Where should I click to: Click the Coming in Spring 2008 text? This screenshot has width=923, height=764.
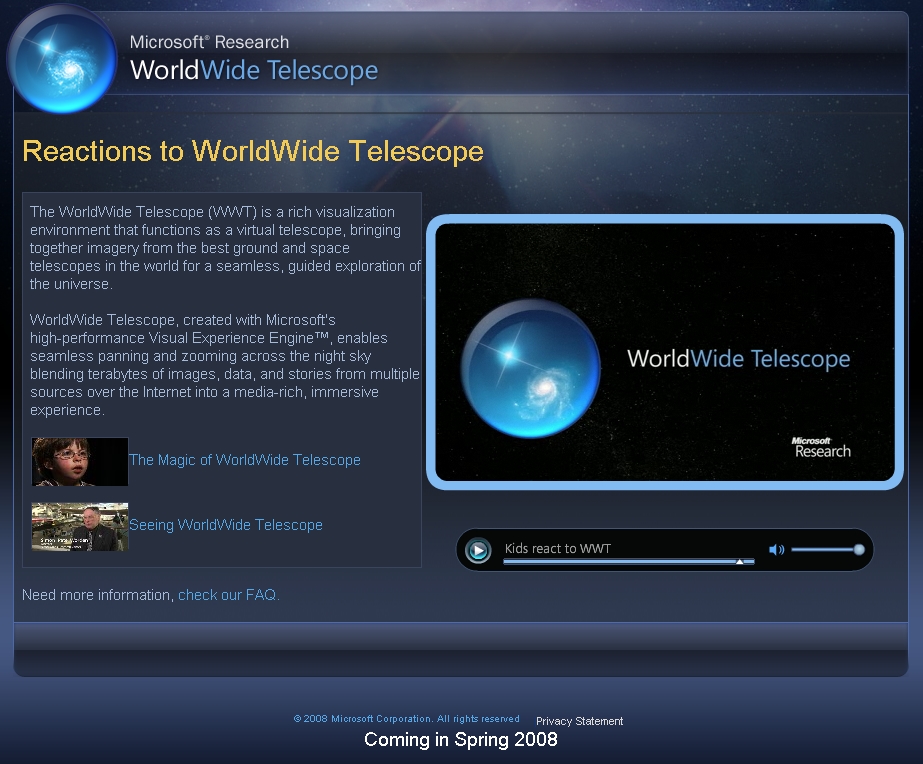[461, 739]
